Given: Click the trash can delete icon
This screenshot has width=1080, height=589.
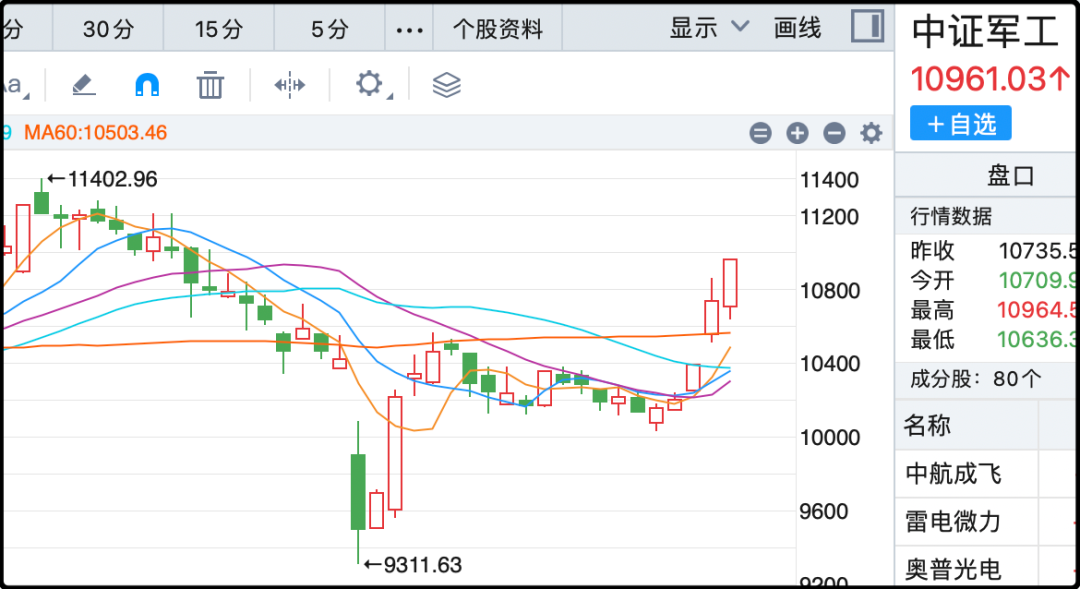Looking at the screenshot, I should (x=210, y=85).
